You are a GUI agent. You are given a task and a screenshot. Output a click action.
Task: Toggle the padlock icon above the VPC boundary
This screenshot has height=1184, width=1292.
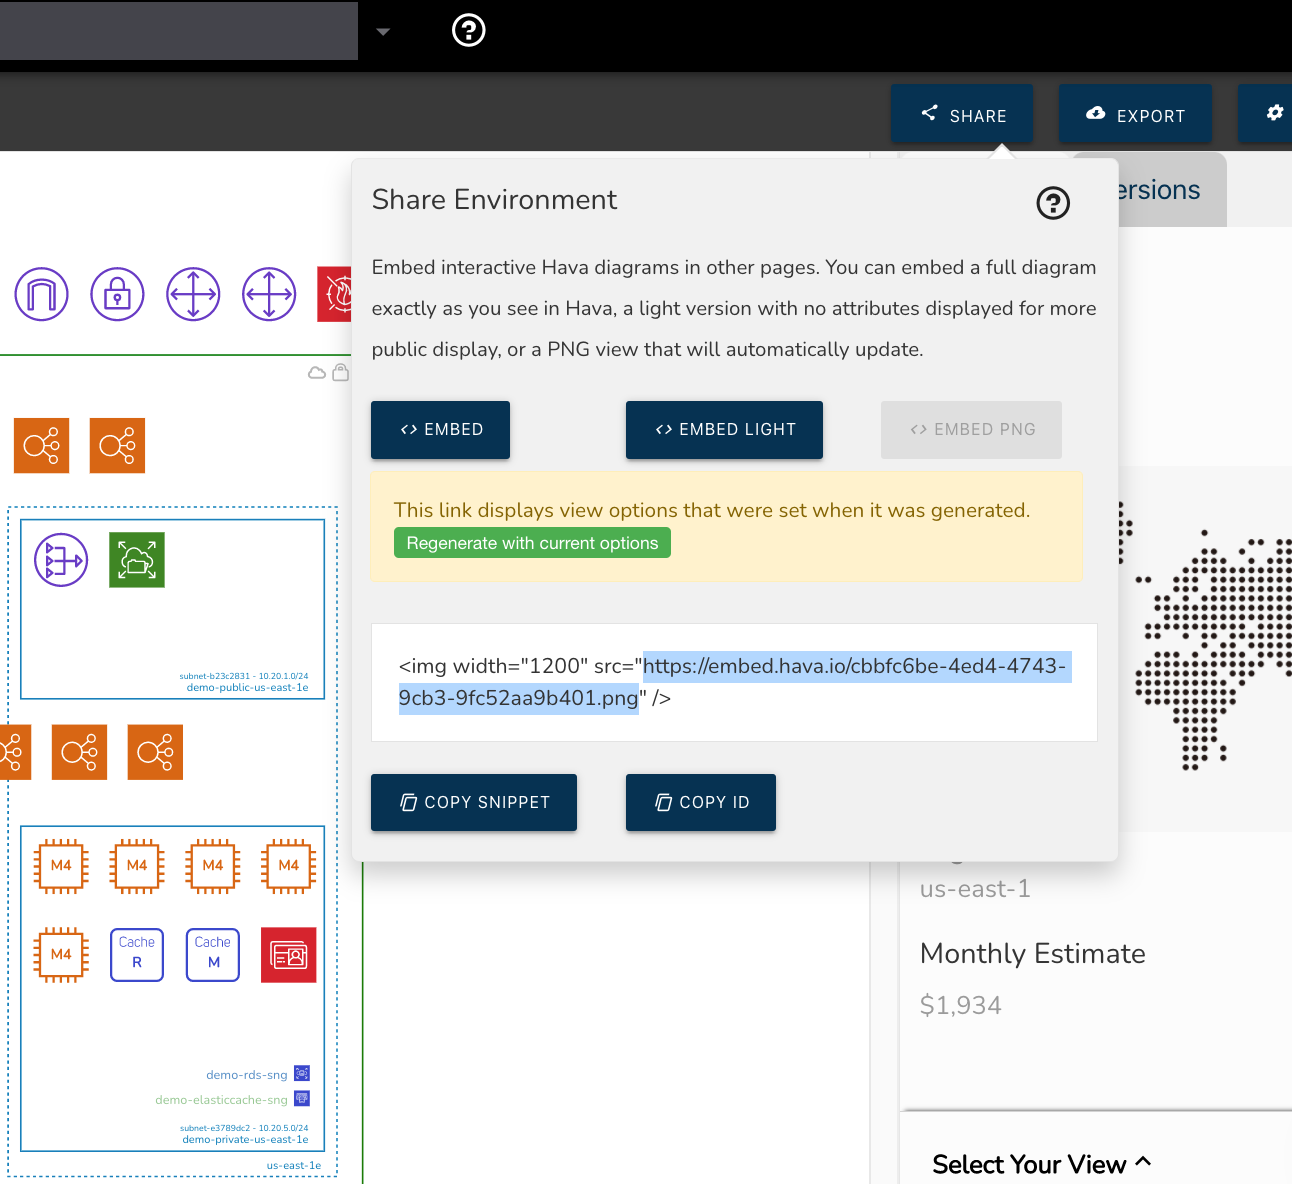[x=340, y=371]
